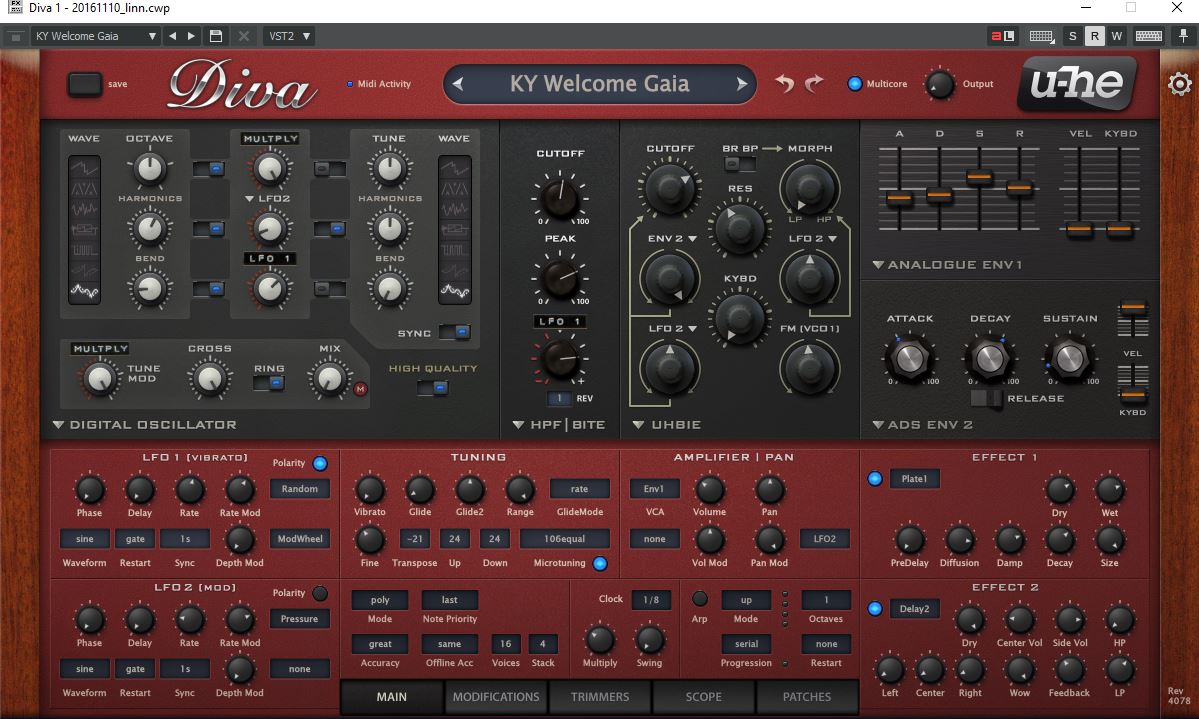Open the virtual keyboard icon in host toolbar
Screen dimensions: 1199x719
coord(1149,36)
